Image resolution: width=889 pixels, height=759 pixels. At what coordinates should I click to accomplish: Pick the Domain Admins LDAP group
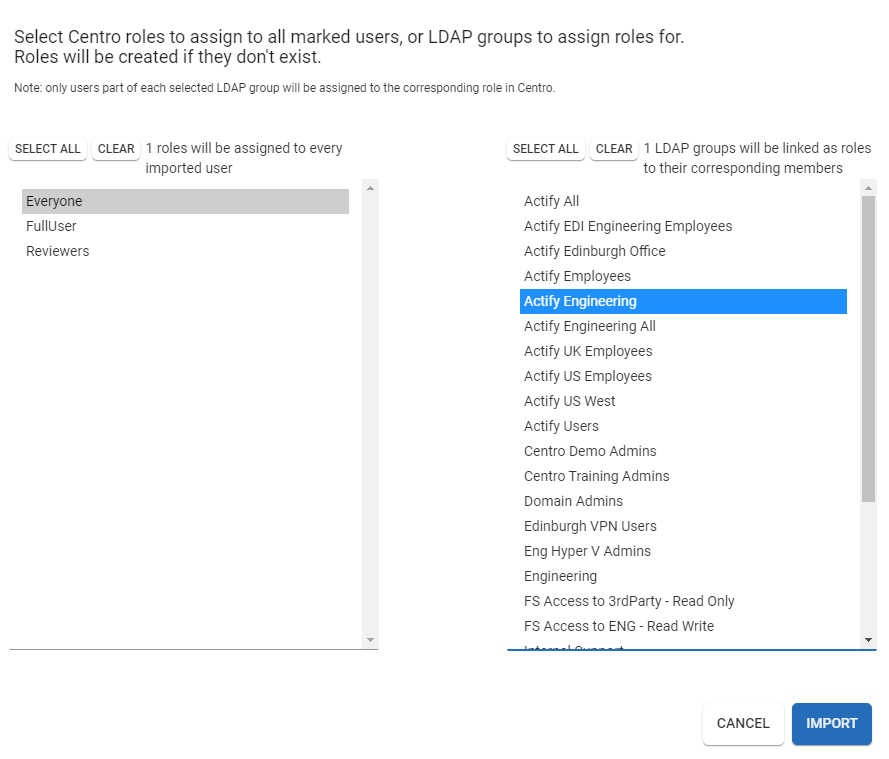click(x=573, y=501)
